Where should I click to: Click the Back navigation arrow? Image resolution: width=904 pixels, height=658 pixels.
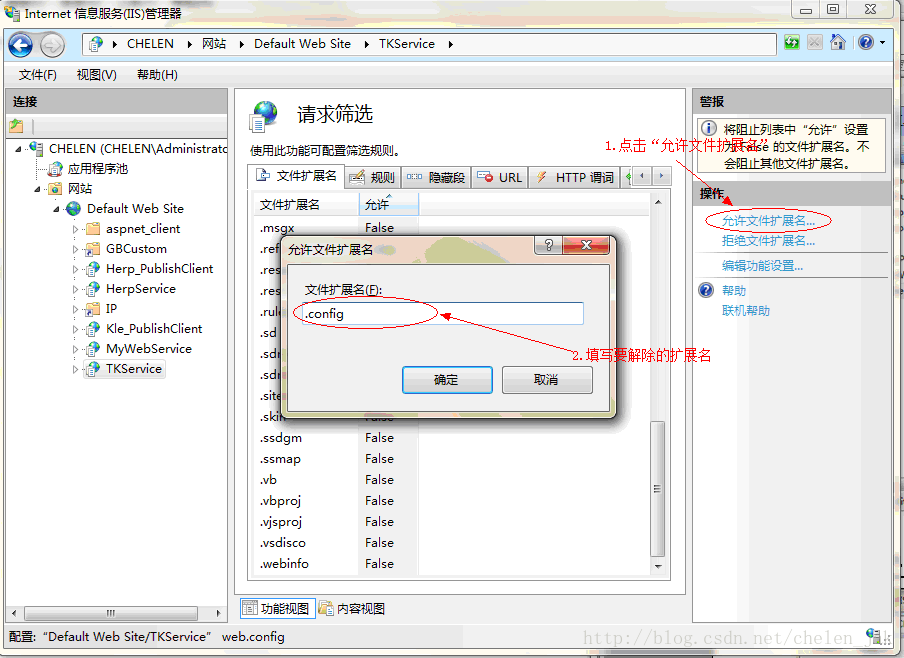pyautogui.click(x=21, y=46)
